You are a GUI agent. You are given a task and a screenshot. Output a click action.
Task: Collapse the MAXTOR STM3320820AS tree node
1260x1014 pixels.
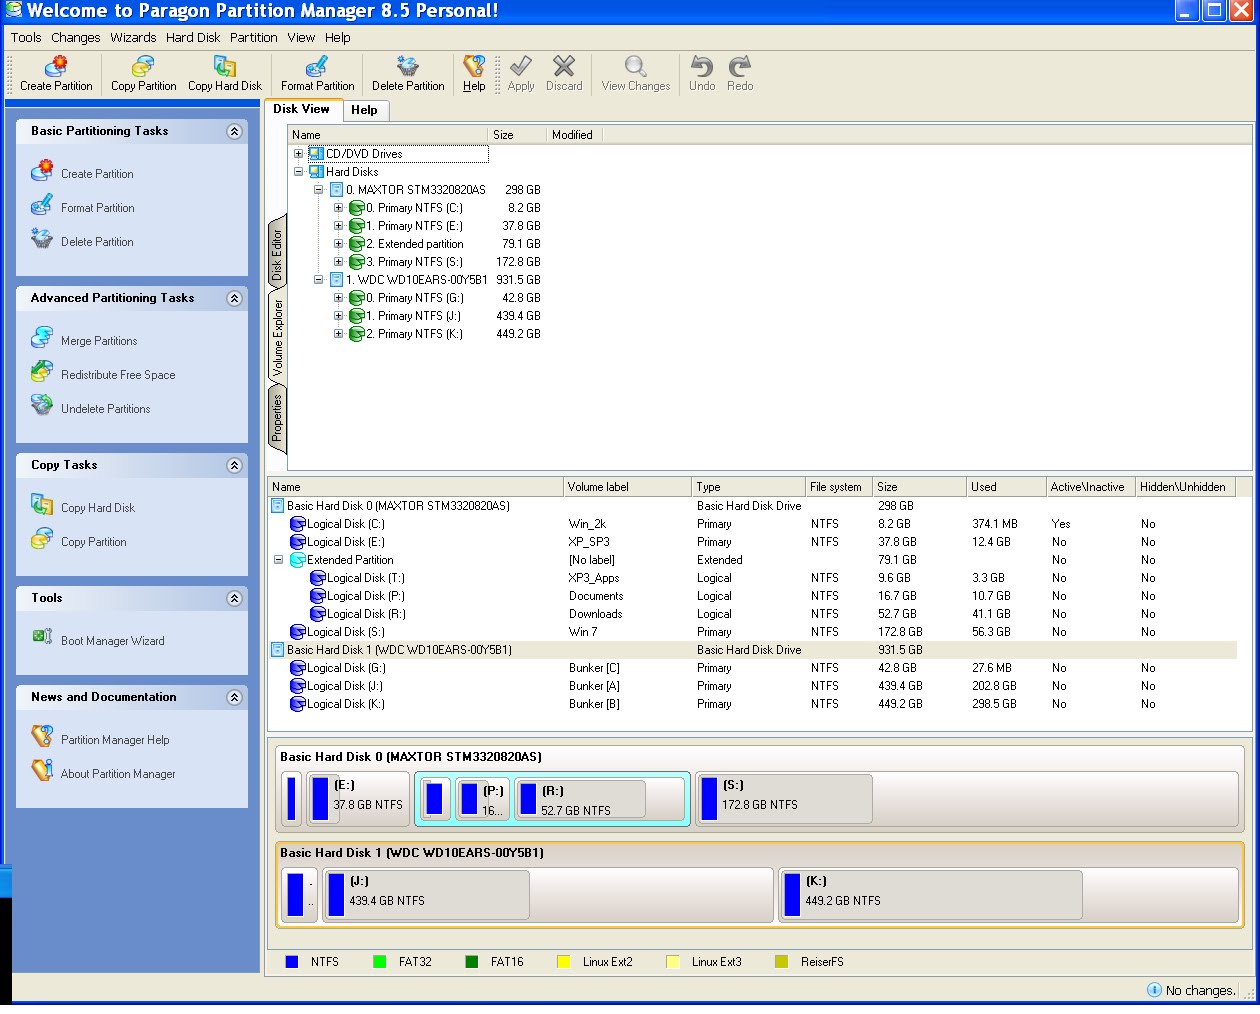tap(318, 190)
